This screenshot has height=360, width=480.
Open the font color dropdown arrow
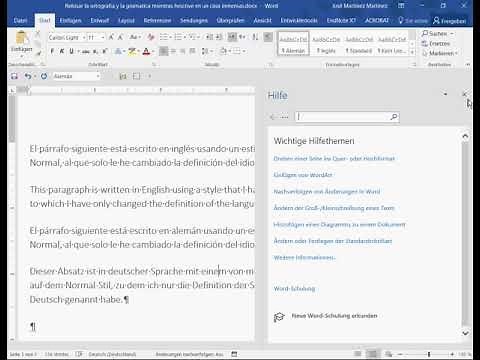click(x=152, y=51)
